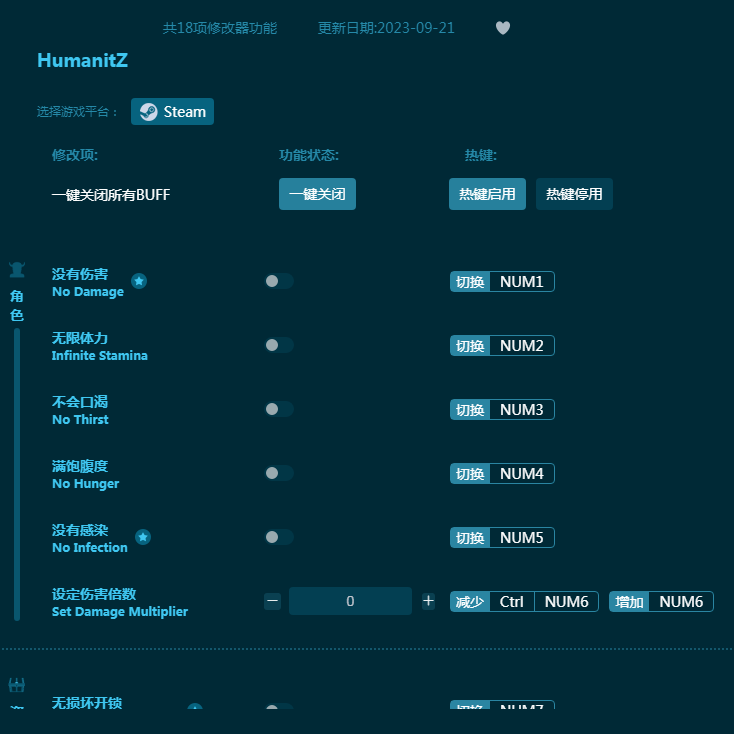Select the character category icon in sidebar

(x=17, y=270)
